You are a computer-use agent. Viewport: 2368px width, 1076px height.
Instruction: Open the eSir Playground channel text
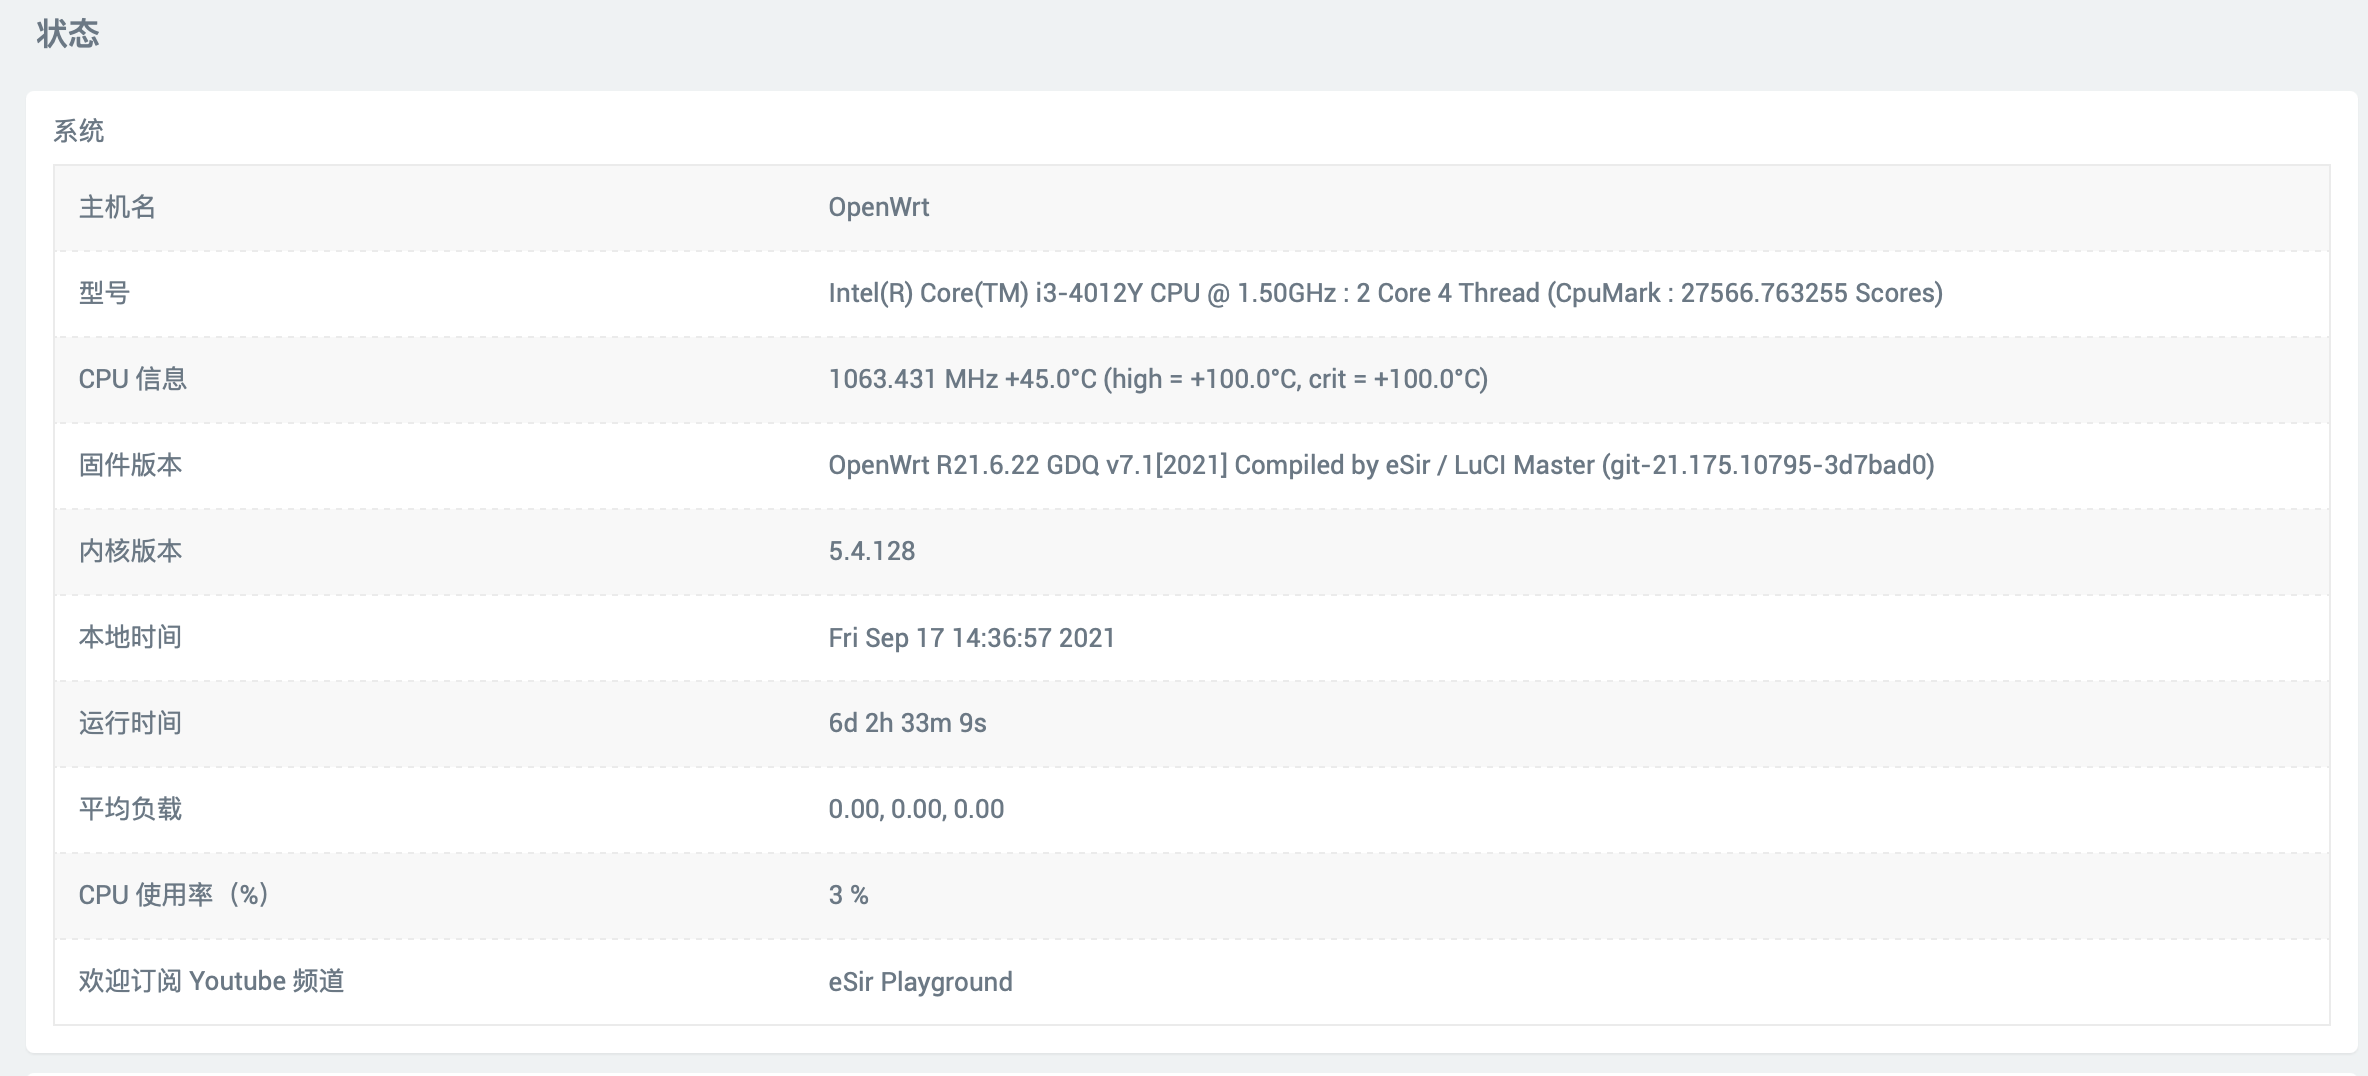click(921, 982)
